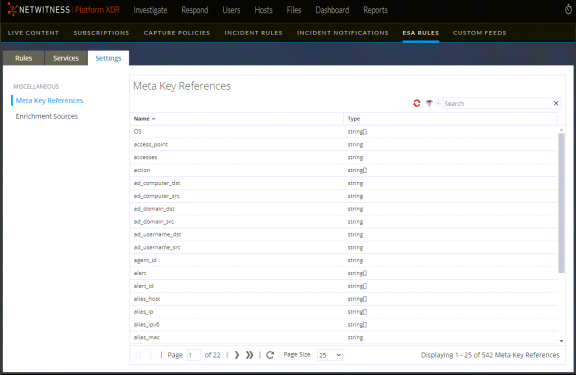The width and height of the screenshot is (576, 375).
Task: Click the first page double arrow
Action: (138, 355)
